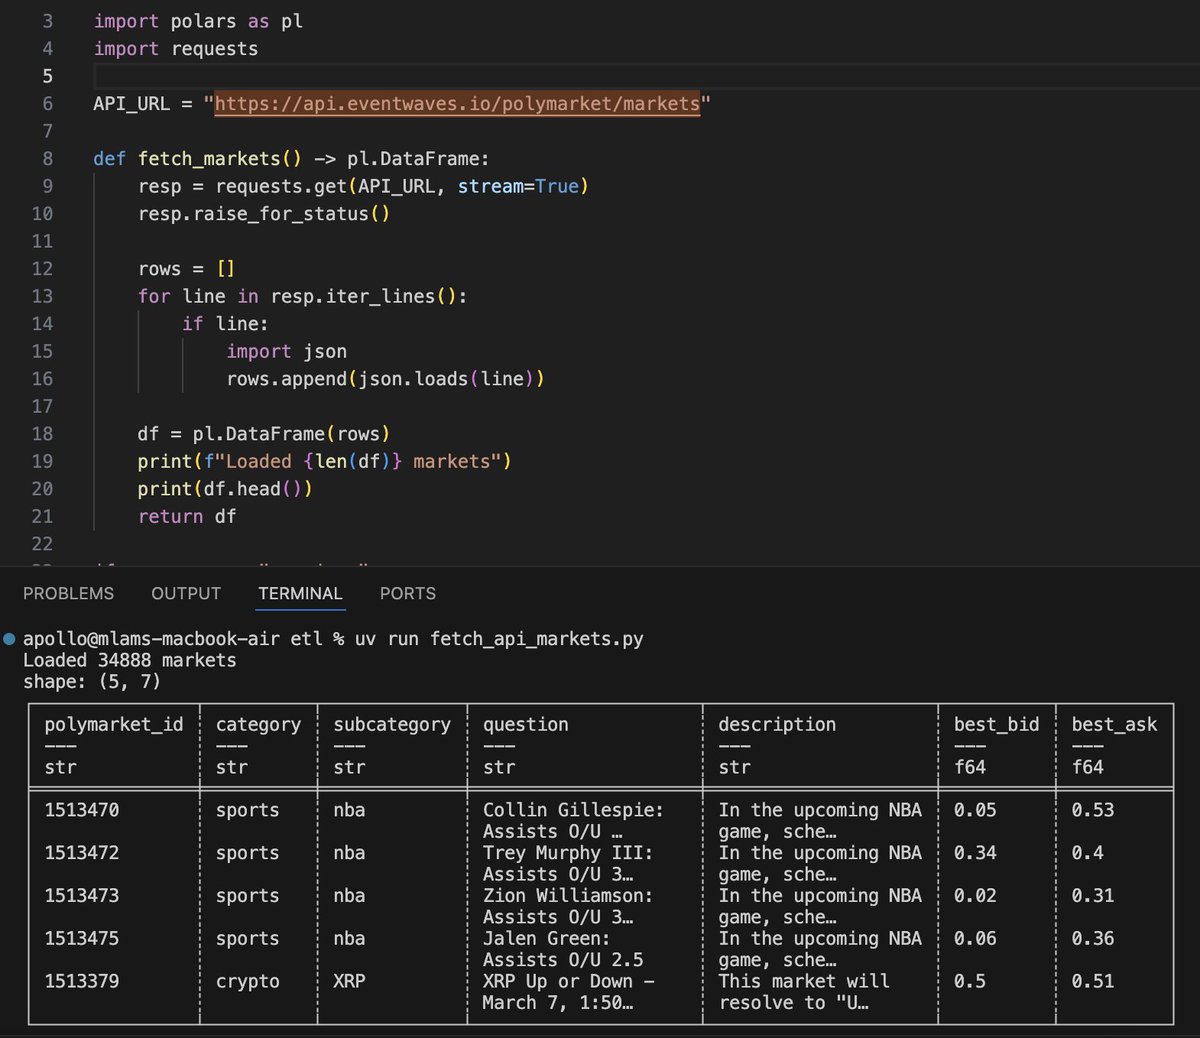This screenshot has height=1038, width=1200.
Task: Click the 'for line in resp.iter_lines()' statement
Action: coord(302,296)
